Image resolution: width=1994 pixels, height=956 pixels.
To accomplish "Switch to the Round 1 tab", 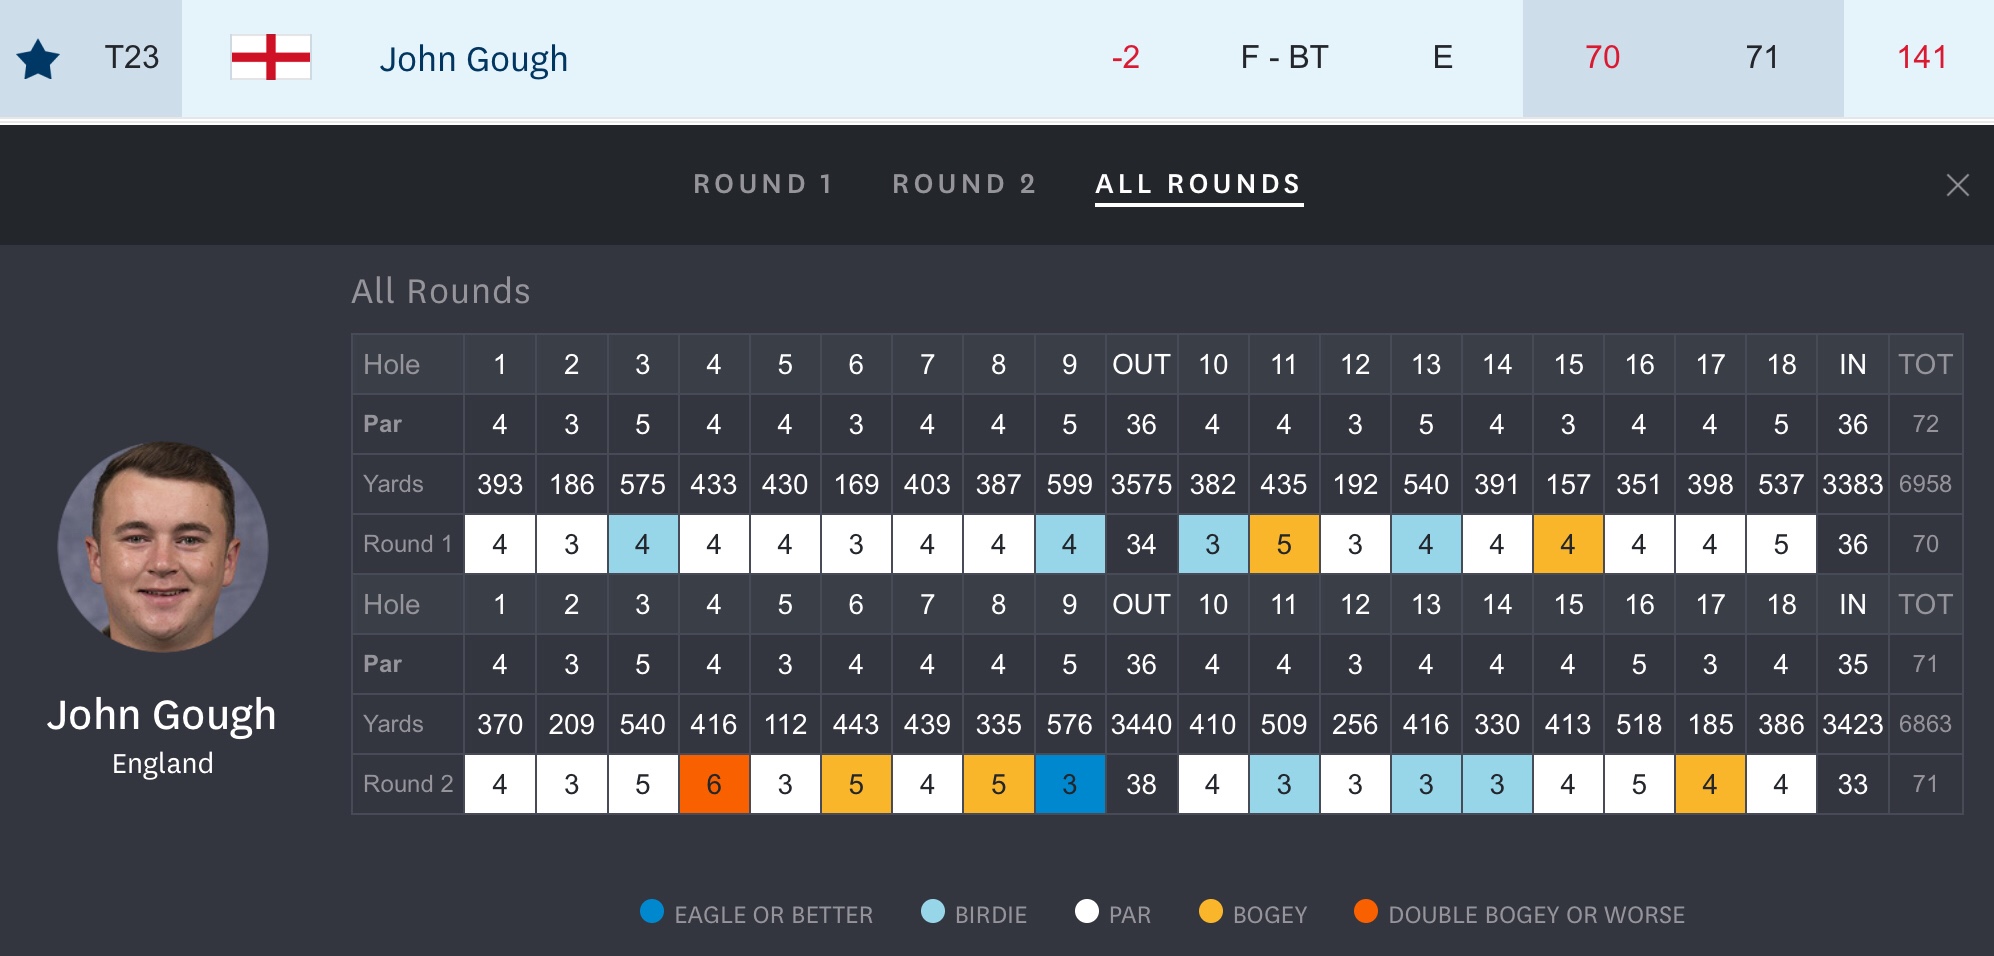I will click(x=763, y=184).
